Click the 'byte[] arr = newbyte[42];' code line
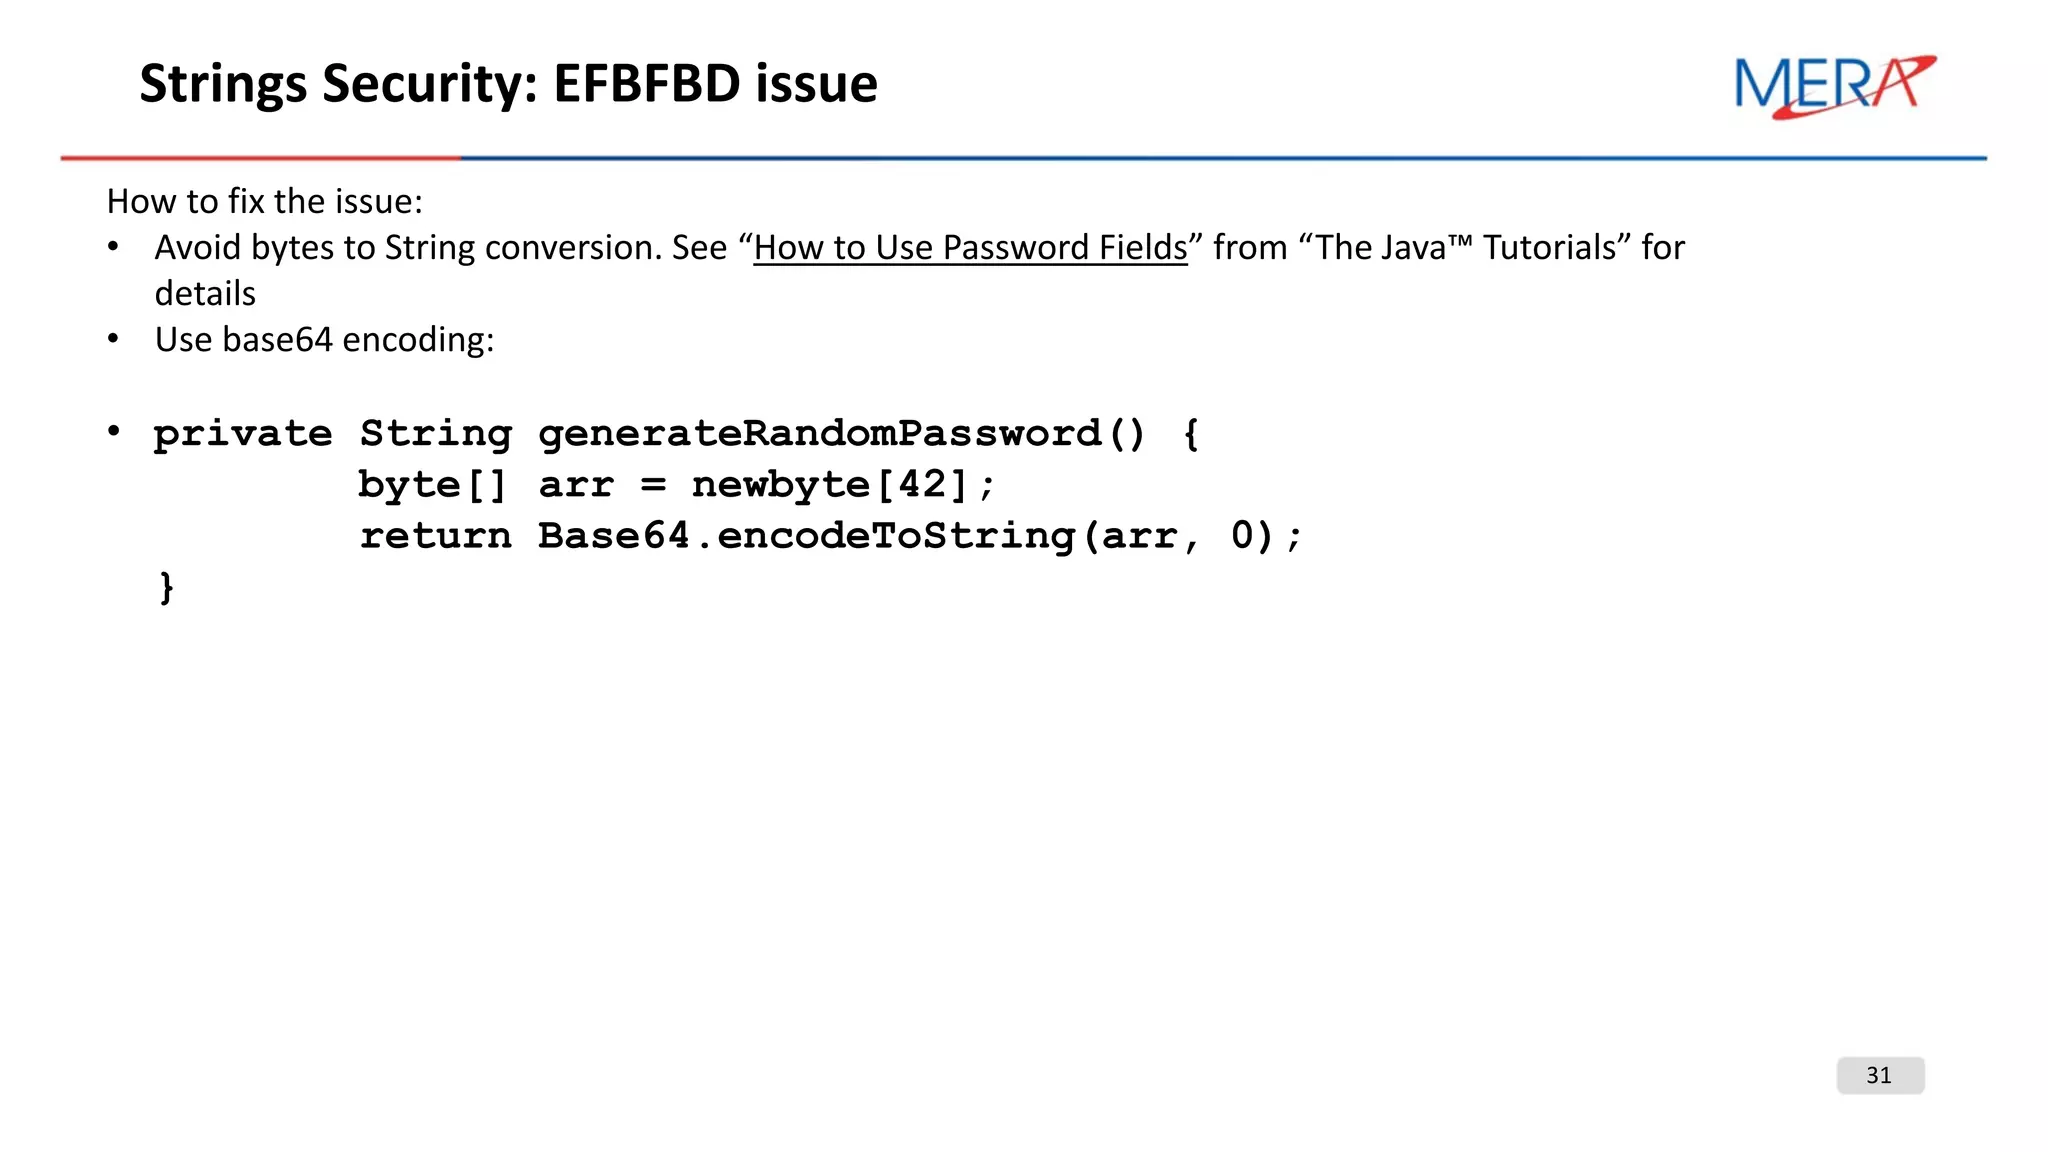This screenshot has height=1152, width=2048. (x=677, y=485)
